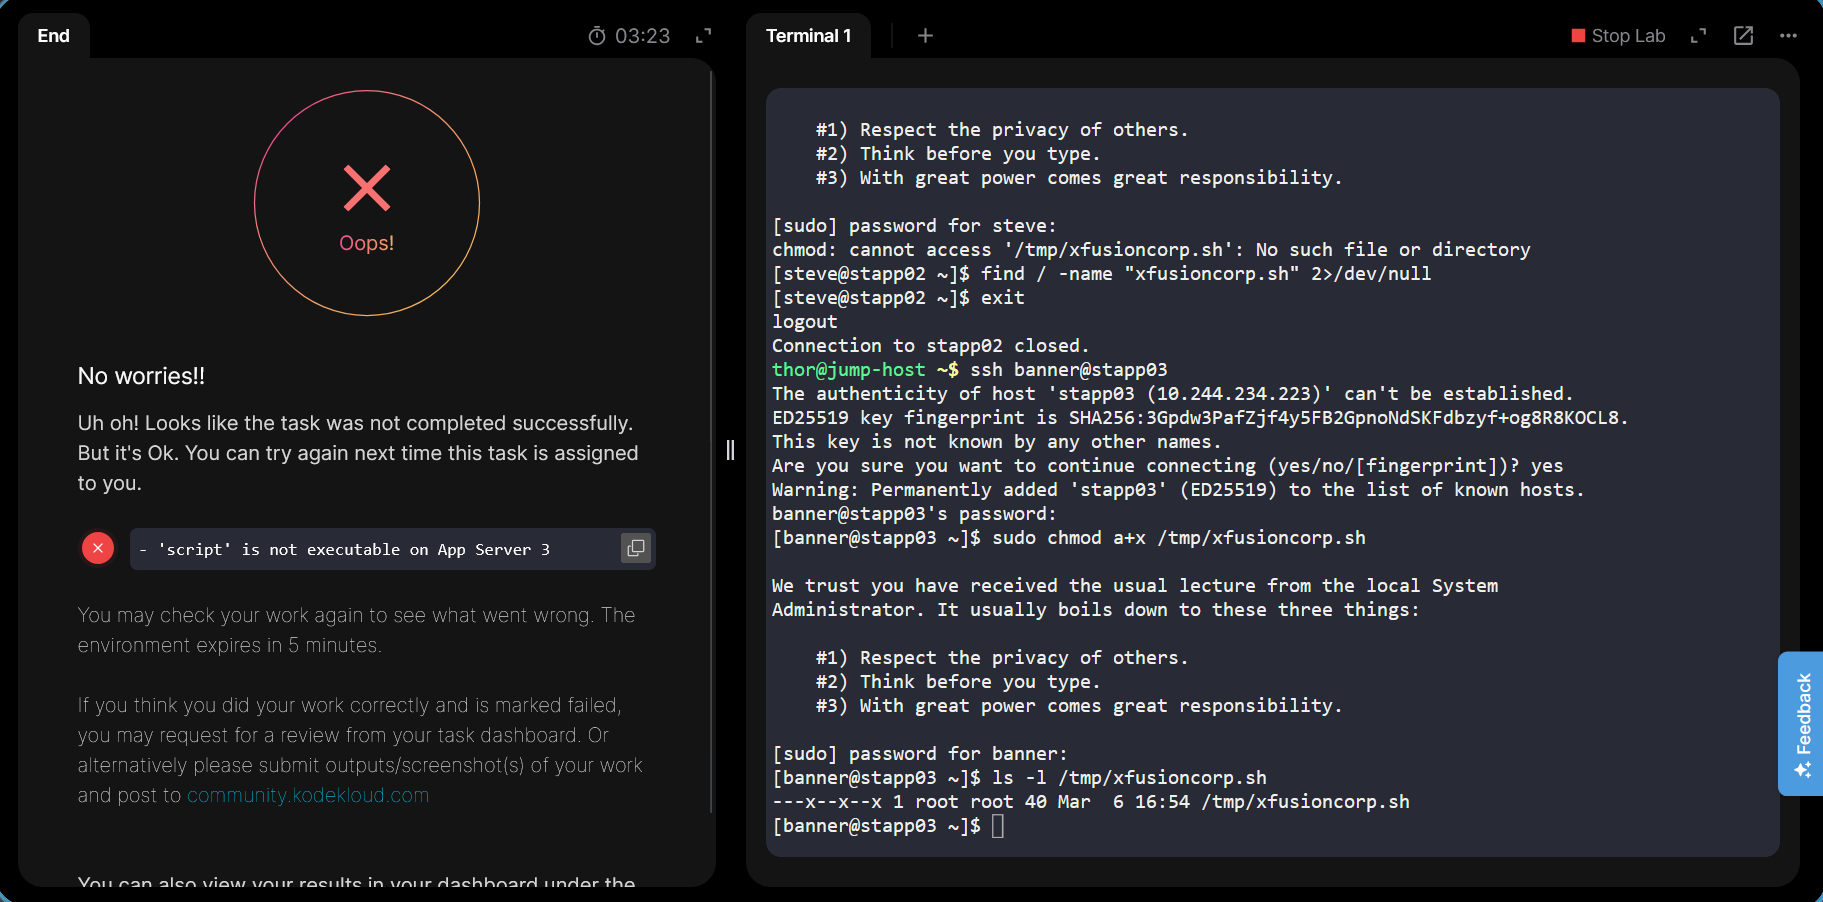
Task: Open the three-dot more options menu
Action: click(x=1788, y=36)
